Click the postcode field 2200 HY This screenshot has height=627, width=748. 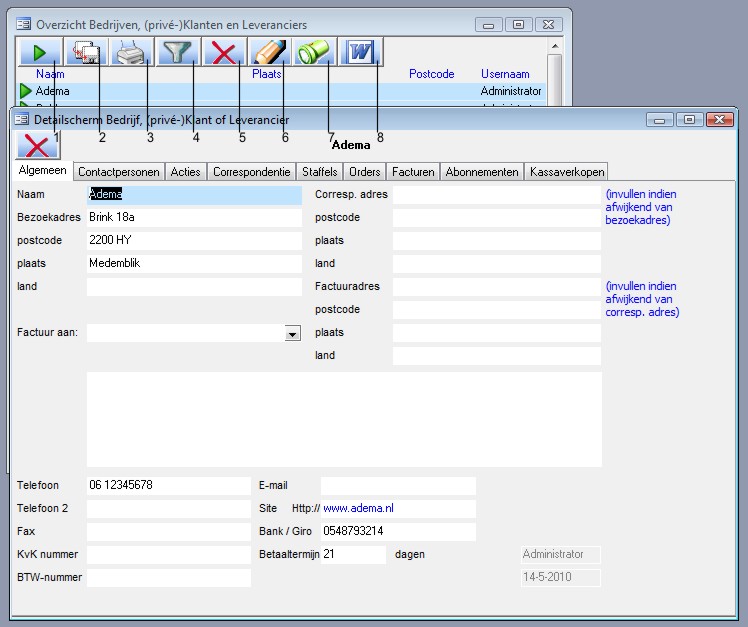click(x=194, y=240)
